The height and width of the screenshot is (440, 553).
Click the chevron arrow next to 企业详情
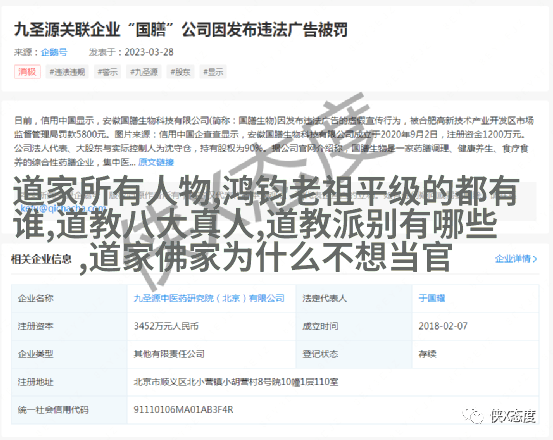(535, 259)
